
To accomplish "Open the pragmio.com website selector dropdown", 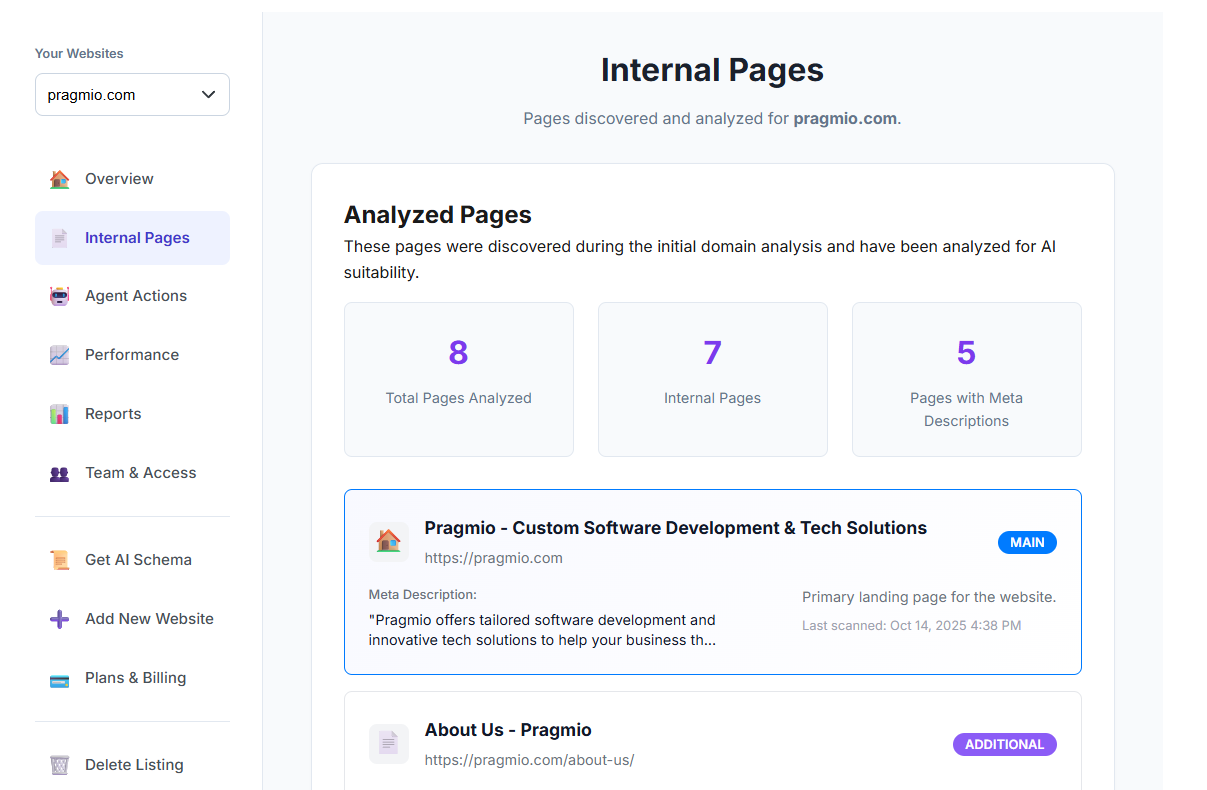I will point(132,95).
